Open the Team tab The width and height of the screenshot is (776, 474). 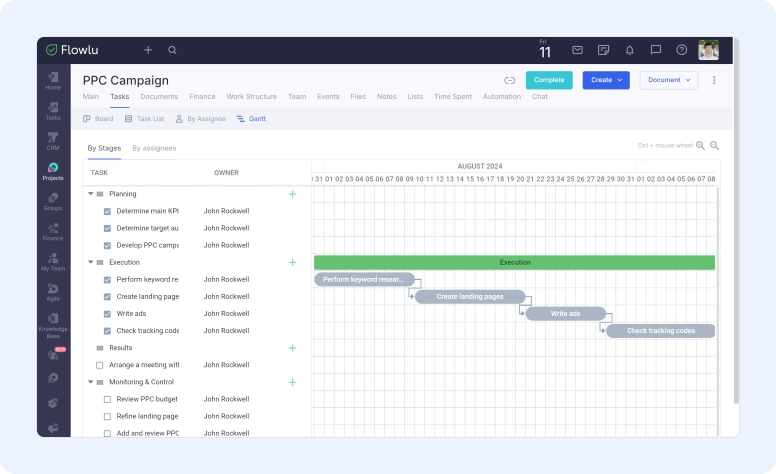coord(297,96)
